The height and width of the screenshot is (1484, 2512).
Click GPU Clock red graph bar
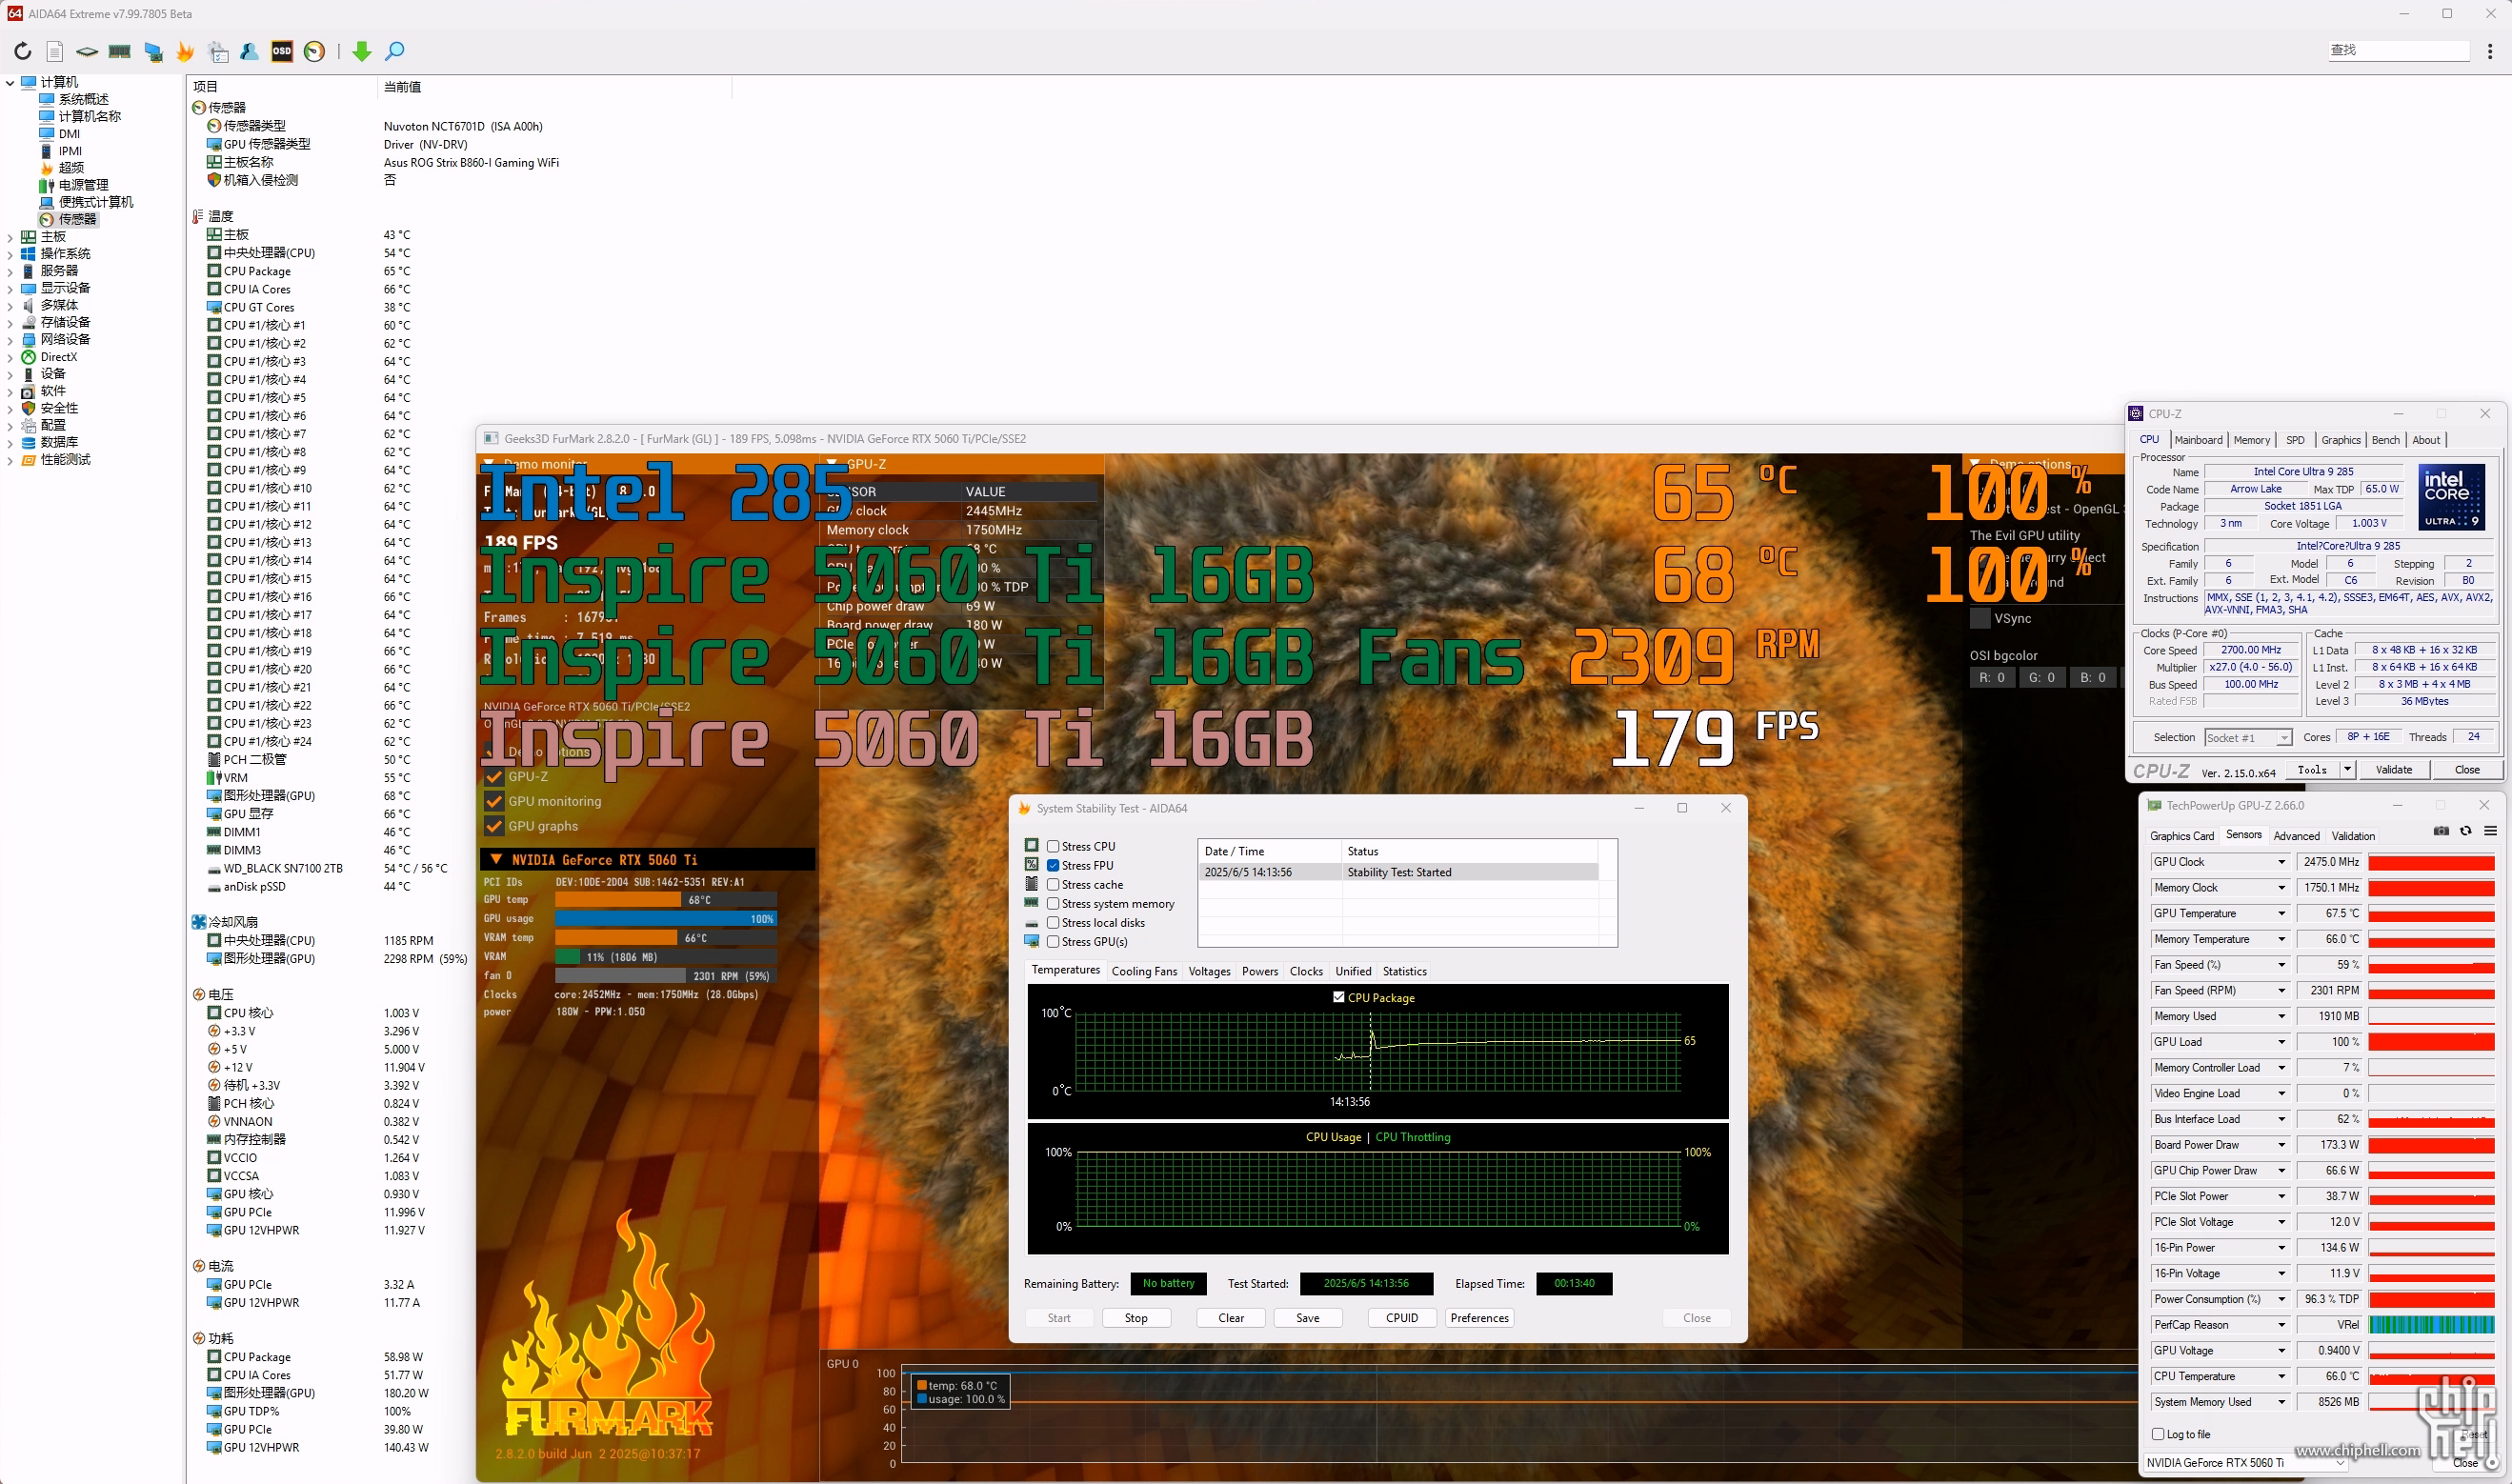[2431, 862]
